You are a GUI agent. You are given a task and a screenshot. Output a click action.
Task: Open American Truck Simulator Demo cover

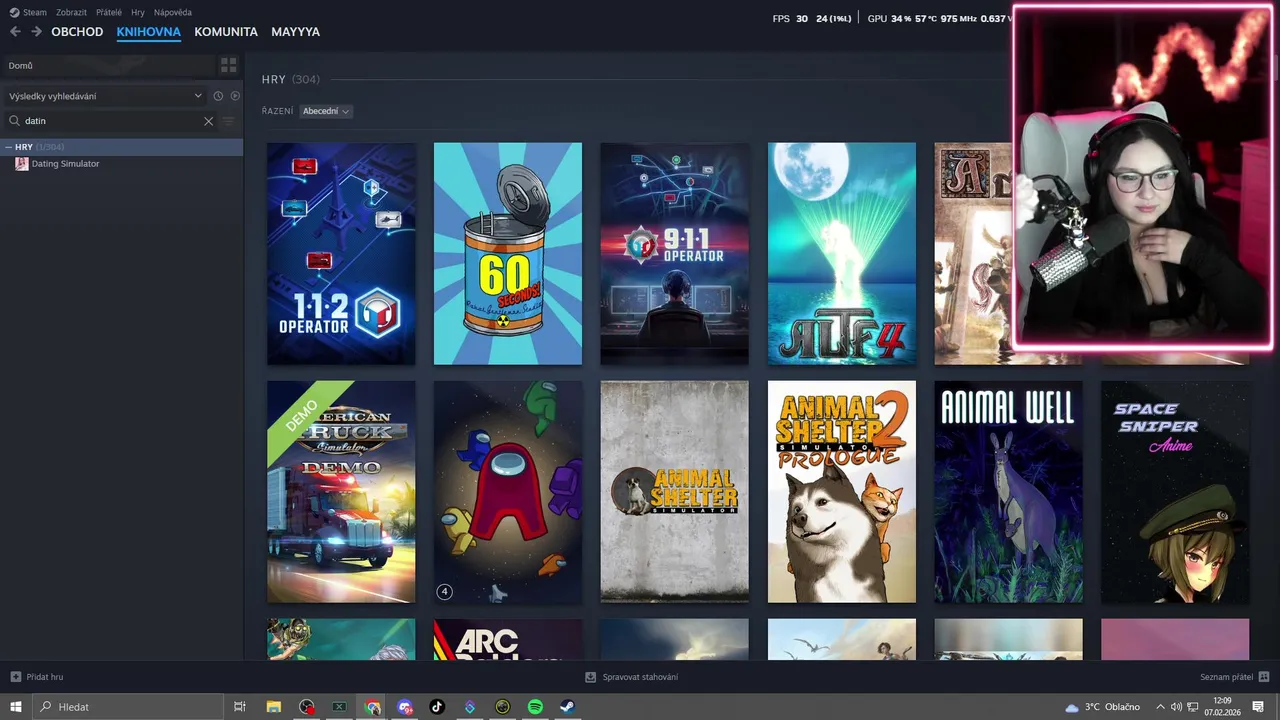click(x=341, y=492)
